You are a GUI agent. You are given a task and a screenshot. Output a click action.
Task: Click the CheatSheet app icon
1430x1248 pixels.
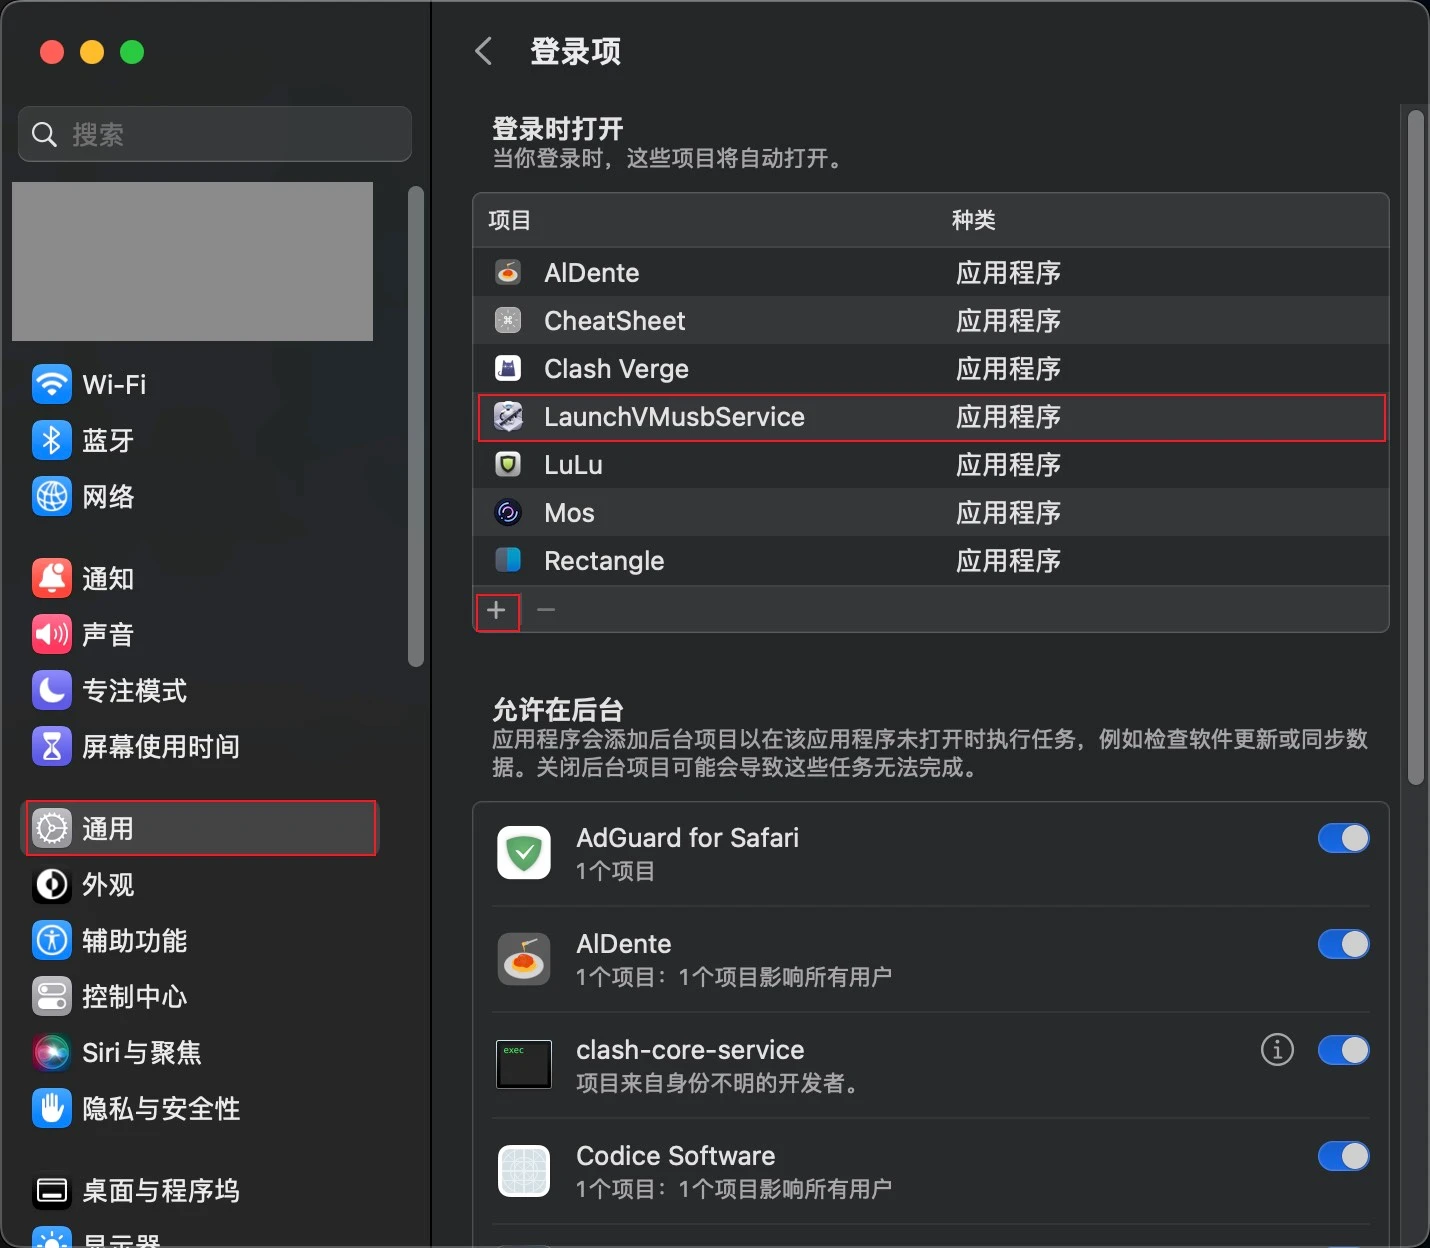pyautogui.click(x=508, y=320)
